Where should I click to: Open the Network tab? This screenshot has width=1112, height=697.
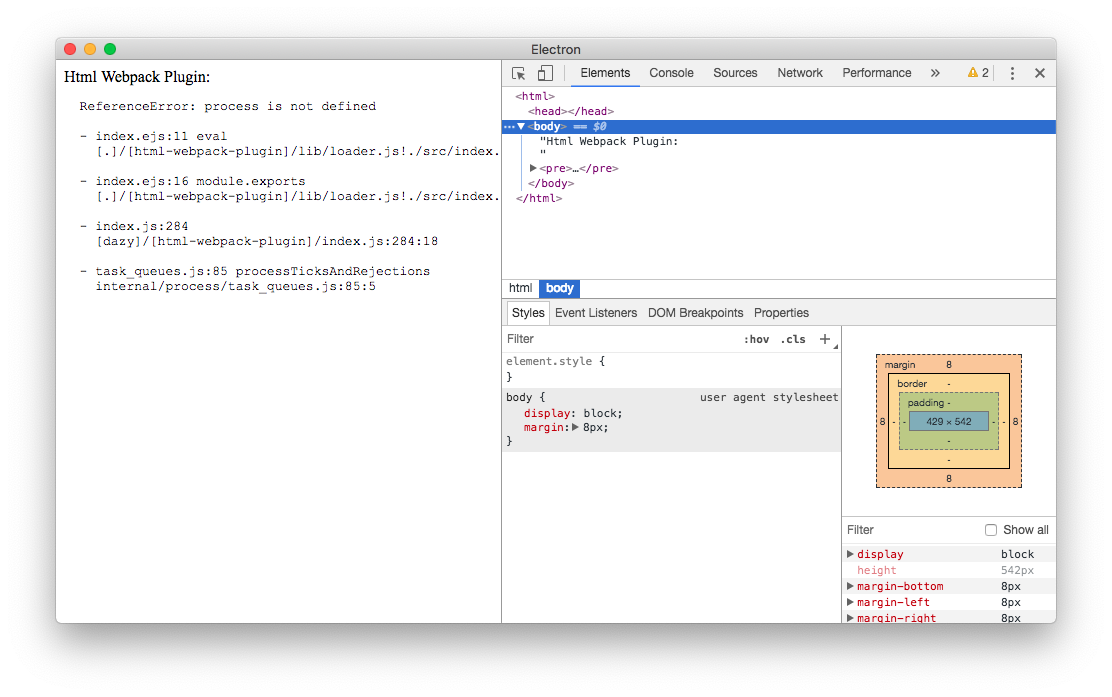[x=799, y=73]
